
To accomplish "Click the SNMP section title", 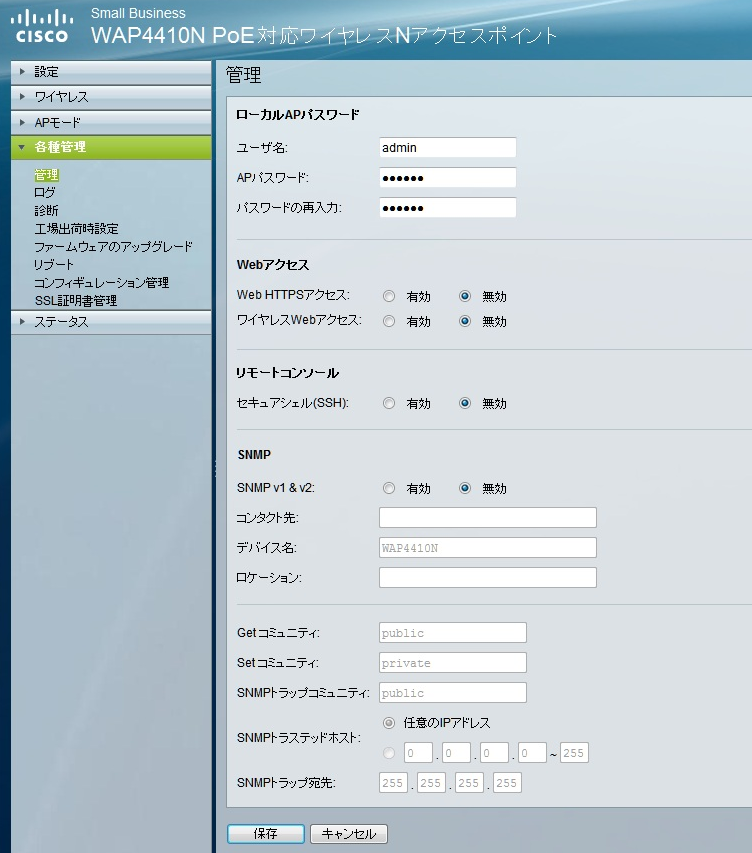I will pyautogui.click(x=254, y=455).
